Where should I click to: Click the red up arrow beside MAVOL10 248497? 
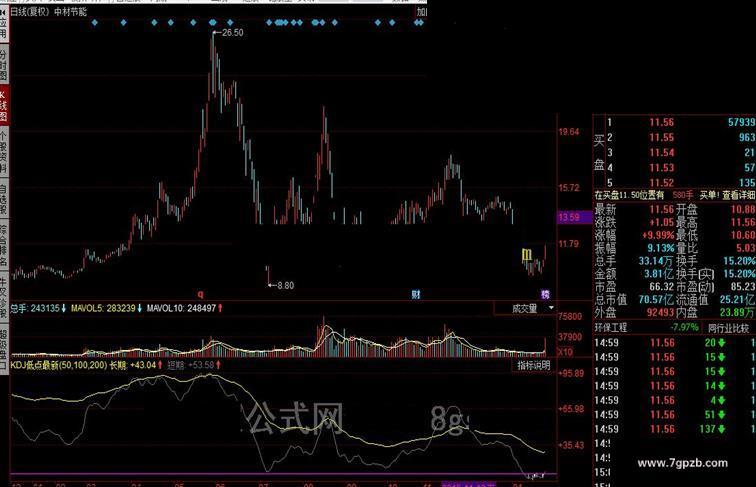coord(220,308)
